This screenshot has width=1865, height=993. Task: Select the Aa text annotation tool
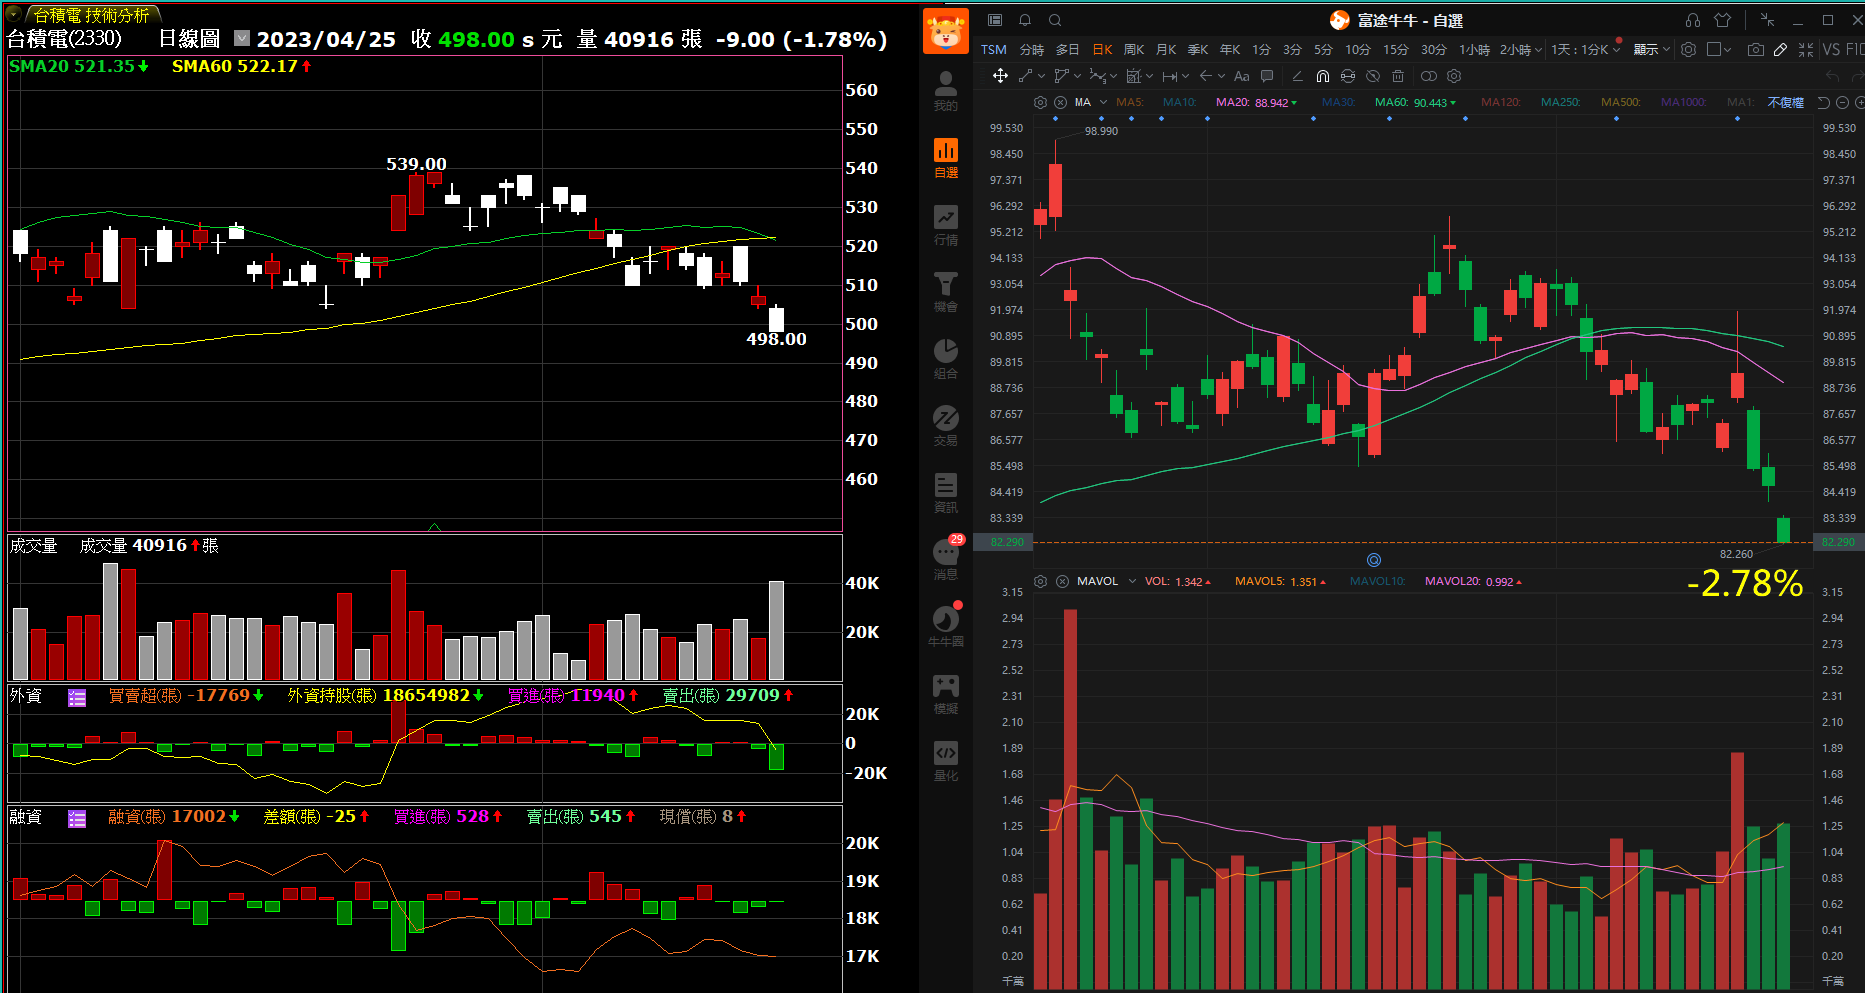pos(1242,76)
